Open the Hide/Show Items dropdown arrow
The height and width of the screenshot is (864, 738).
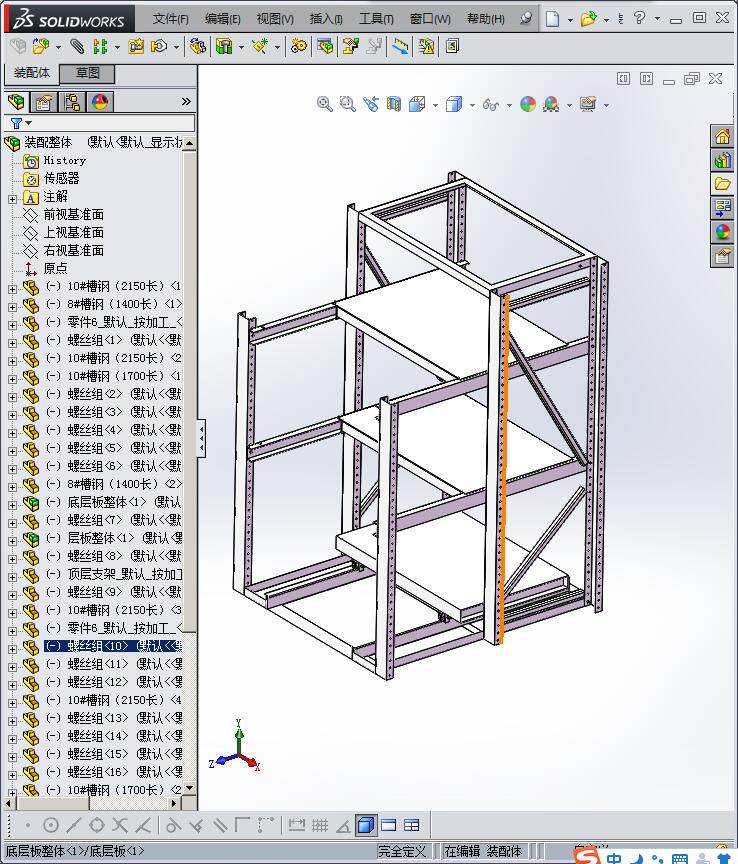pyautogui.click(x=509, y=105)
